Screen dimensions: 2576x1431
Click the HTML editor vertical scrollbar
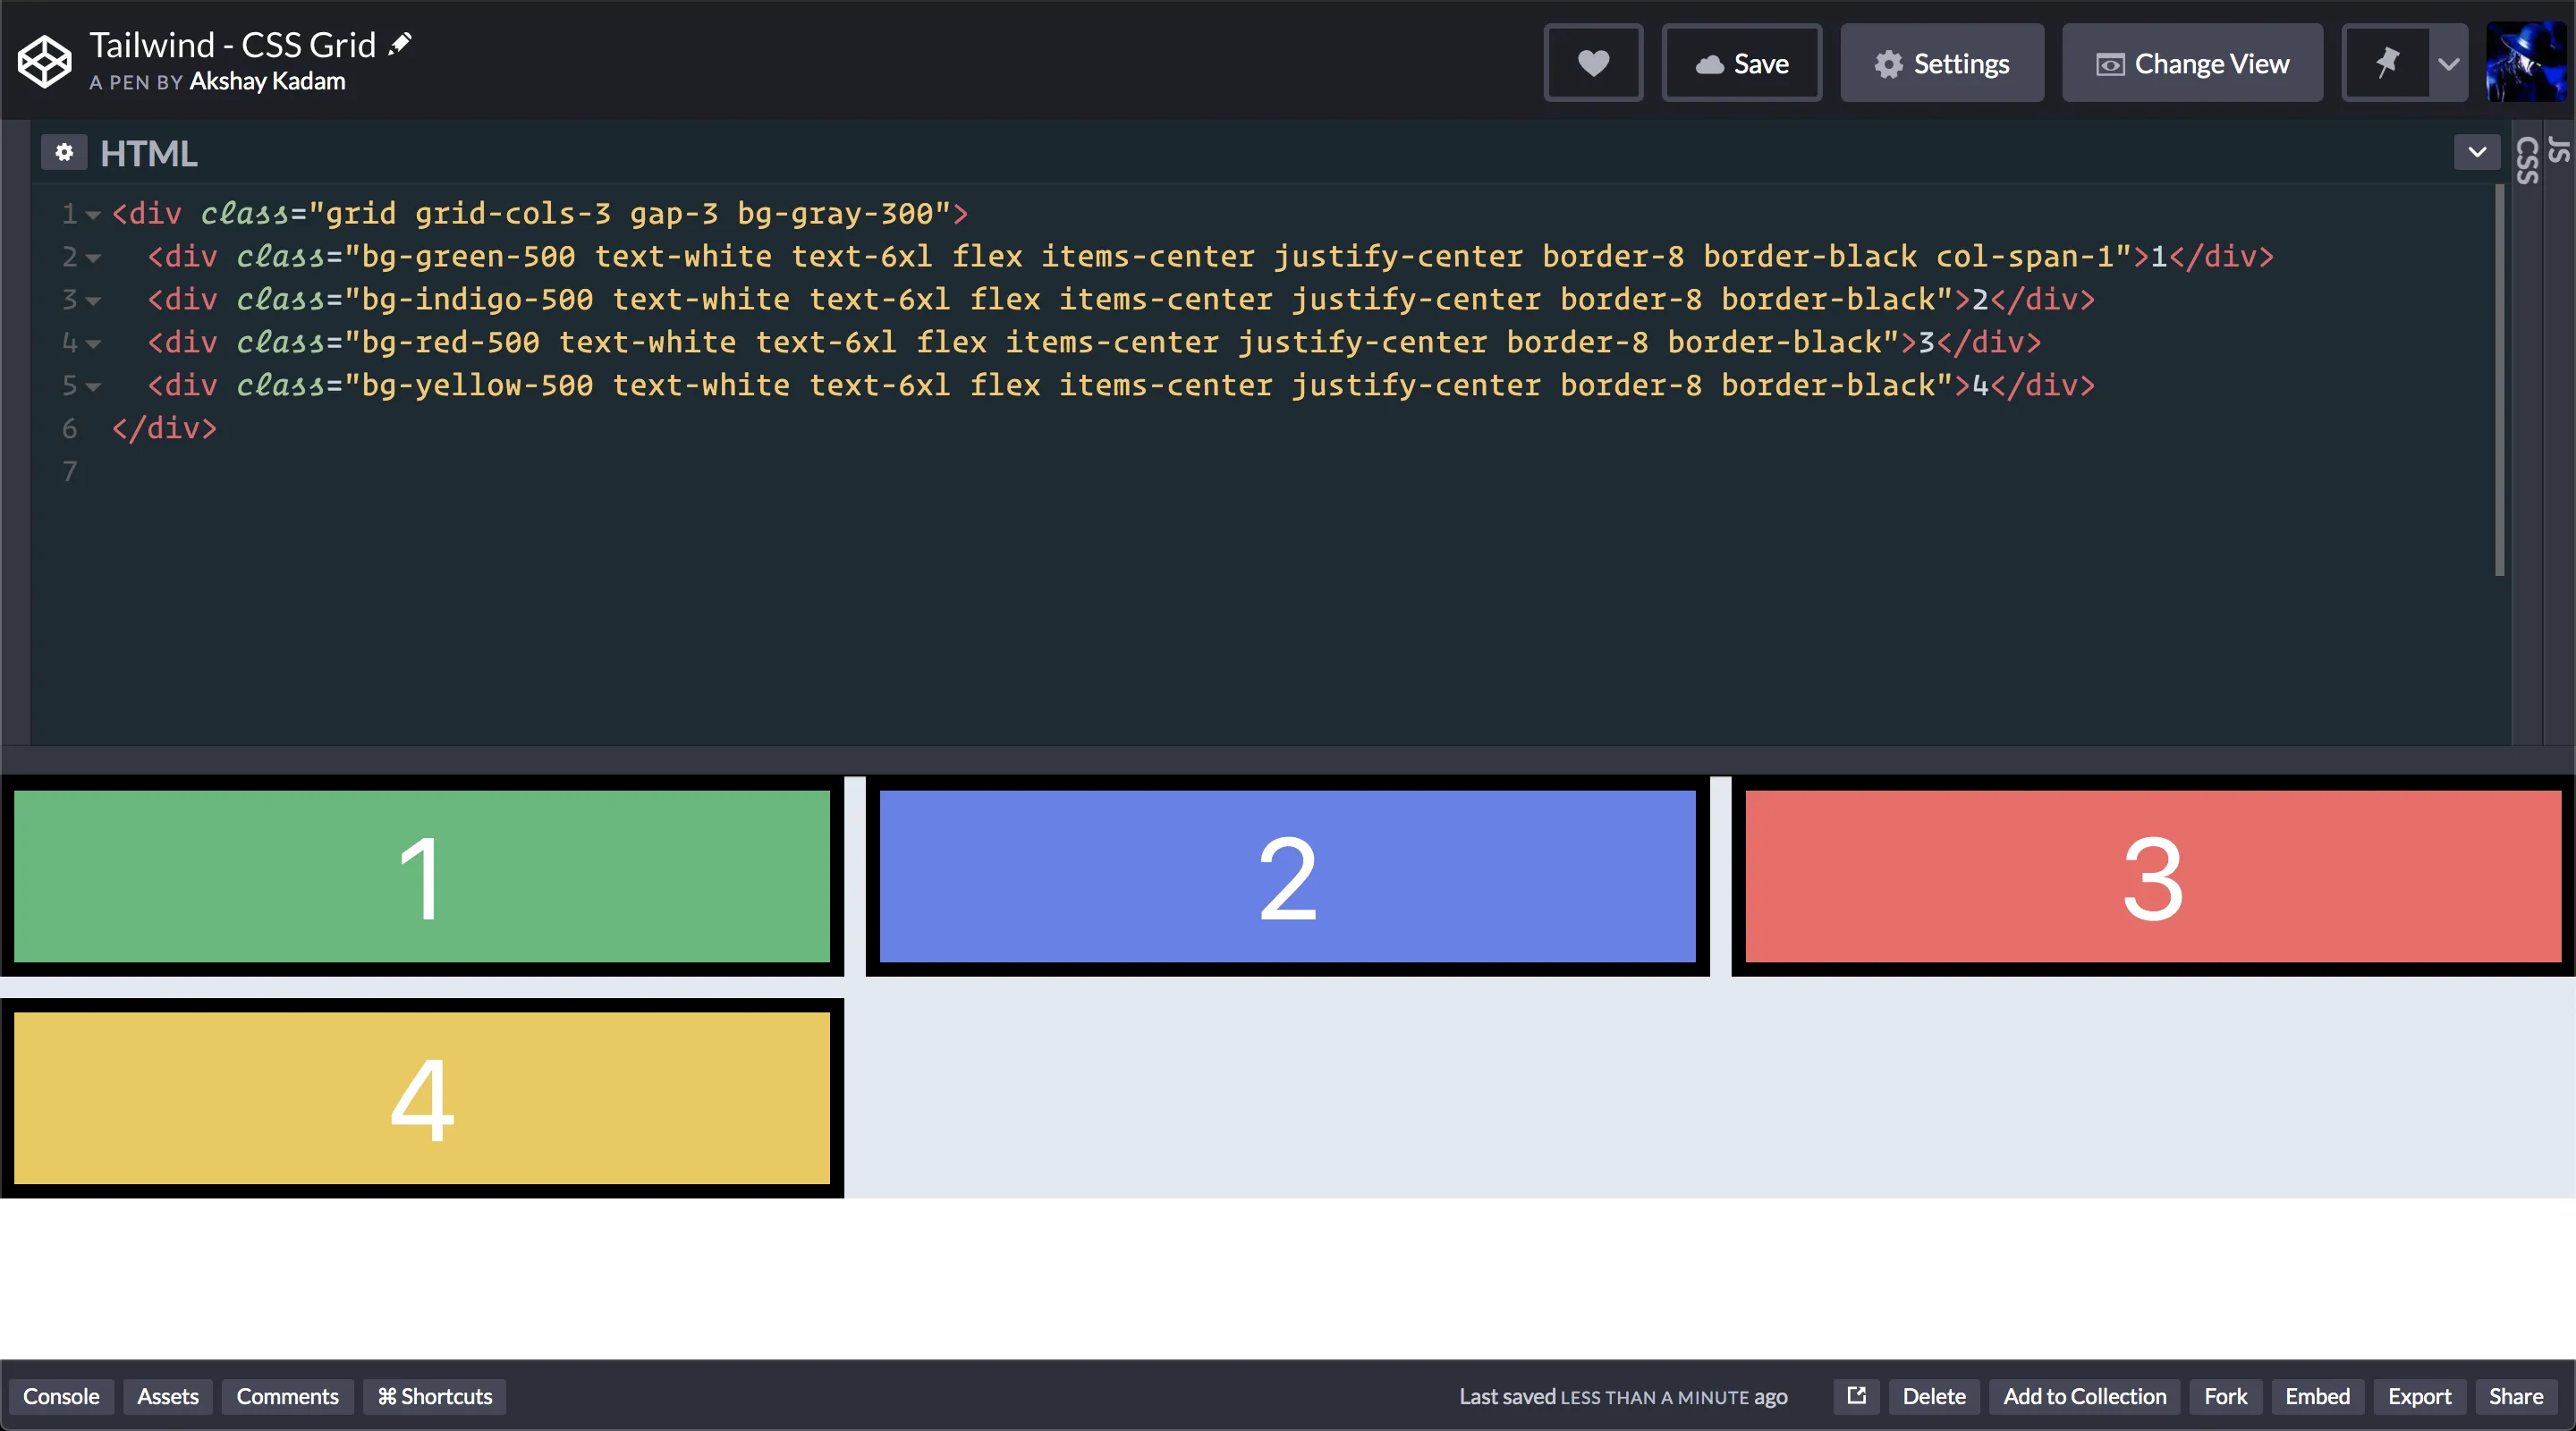2499,380
